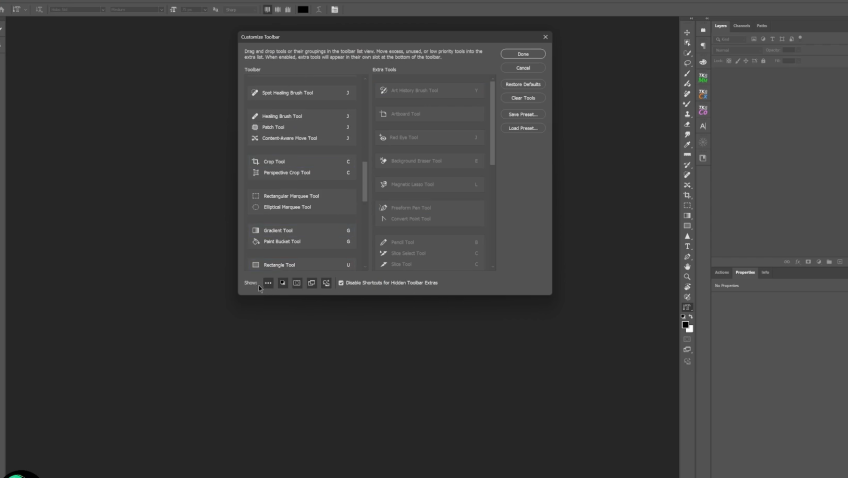The image size is (848, 478).
Task: Click Restore Defaults button
Action: click(523, 84)
